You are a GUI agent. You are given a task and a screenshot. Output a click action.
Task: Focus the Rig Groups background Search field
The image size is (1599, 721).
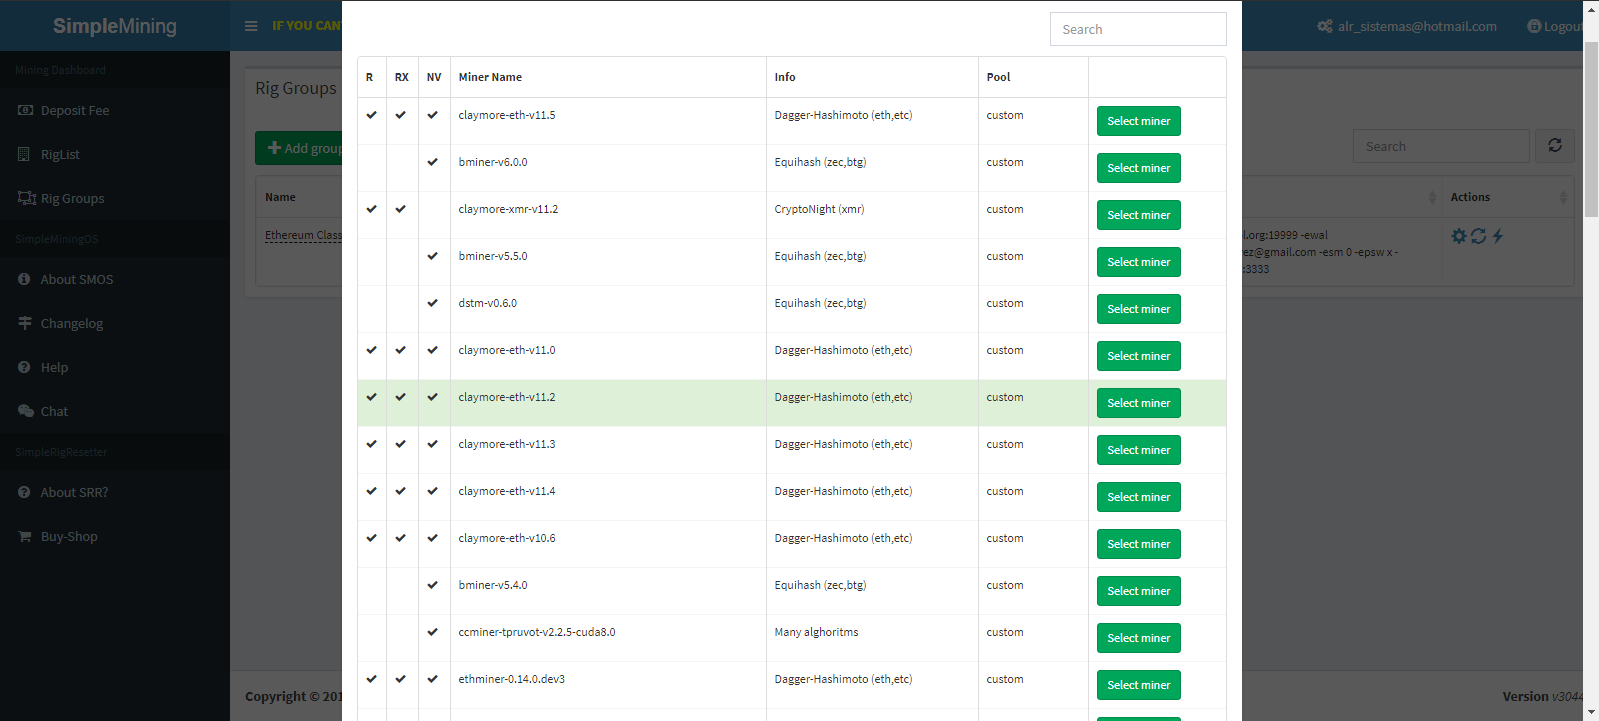tap(1441, 146)
